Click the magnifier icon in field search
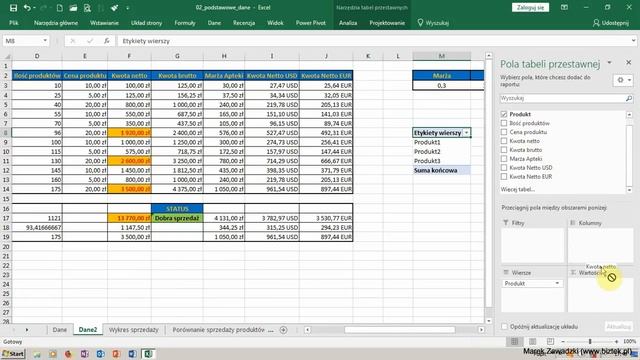Image resolution: width=640 pixels, height=360 pixels. (x=629, y=98)
